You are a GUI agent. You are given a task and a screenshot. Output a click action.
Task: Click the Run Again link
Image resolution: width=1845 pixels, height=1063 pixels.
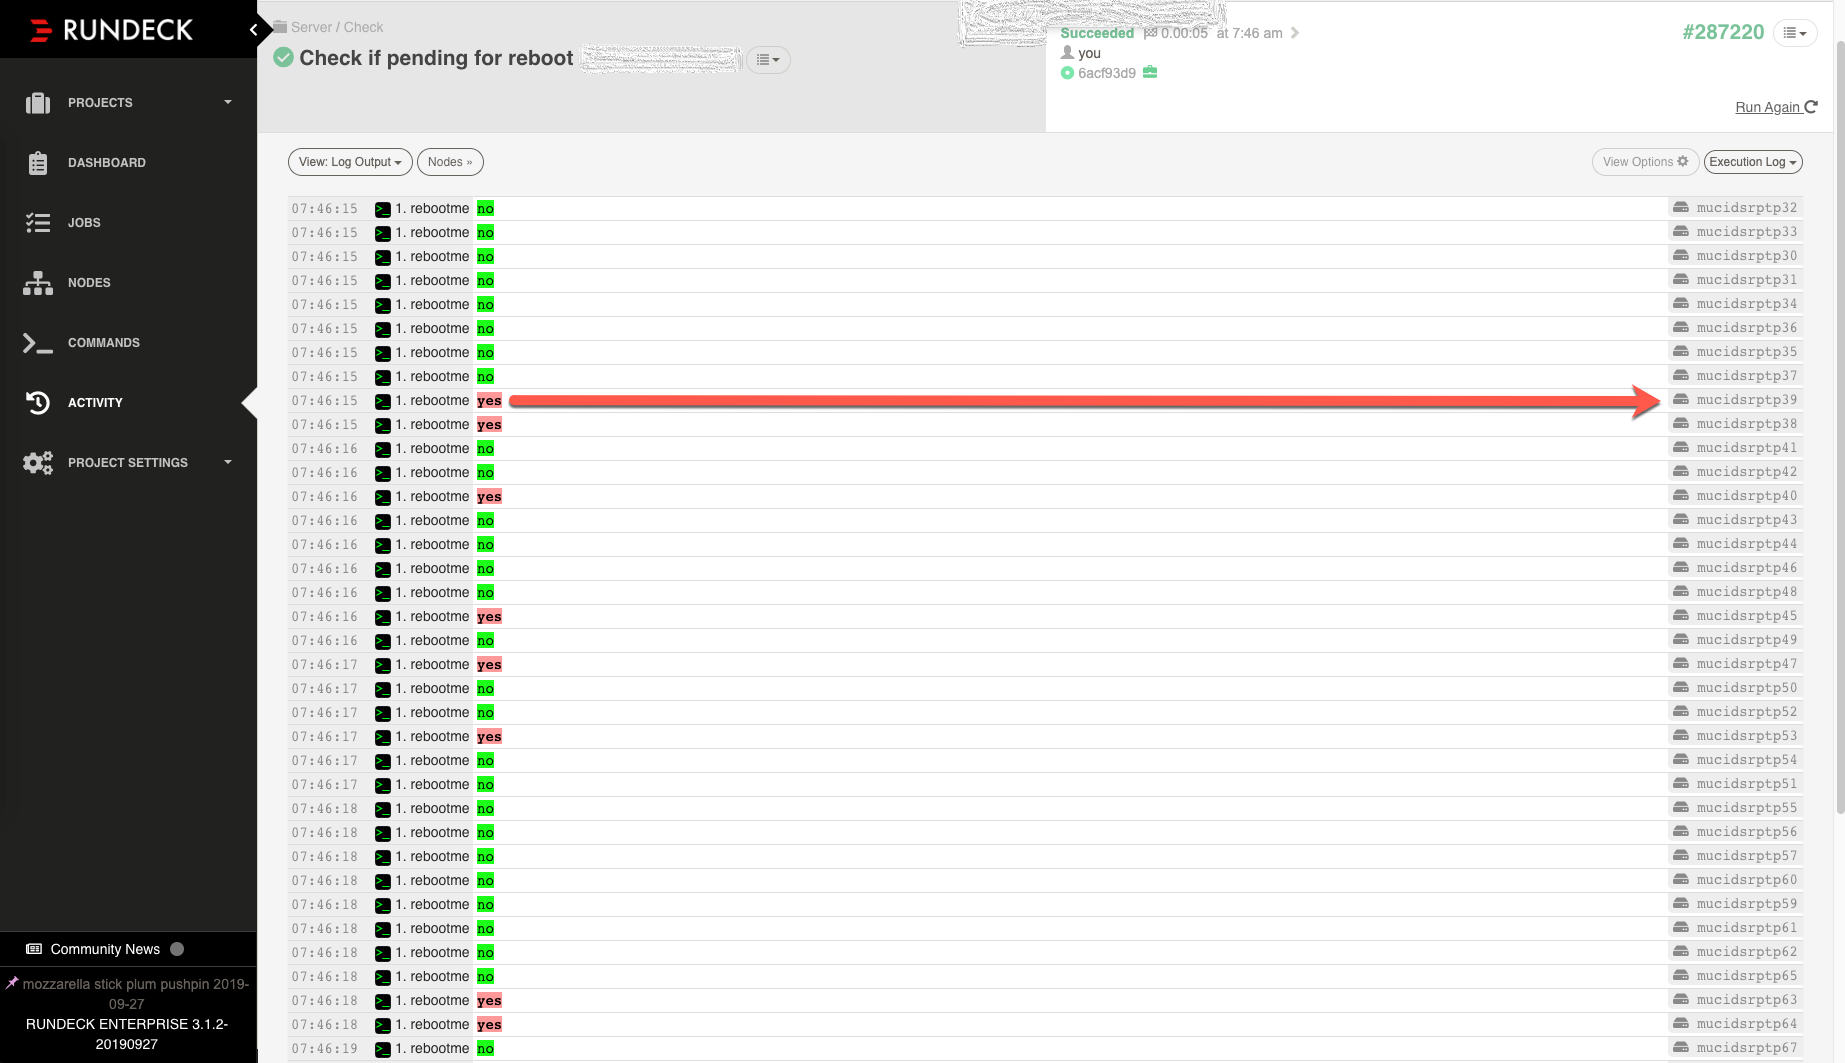(x=1768, y=107)
